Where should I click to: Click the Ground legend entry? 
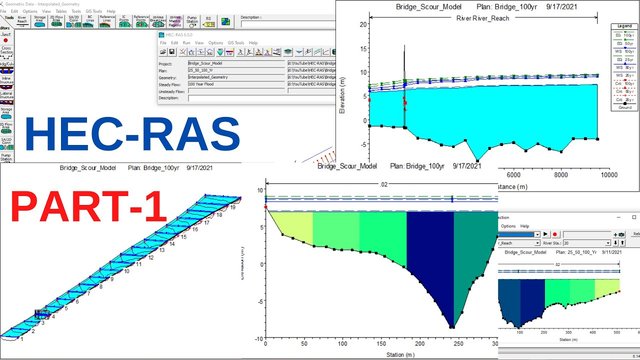tap(624, 106)
